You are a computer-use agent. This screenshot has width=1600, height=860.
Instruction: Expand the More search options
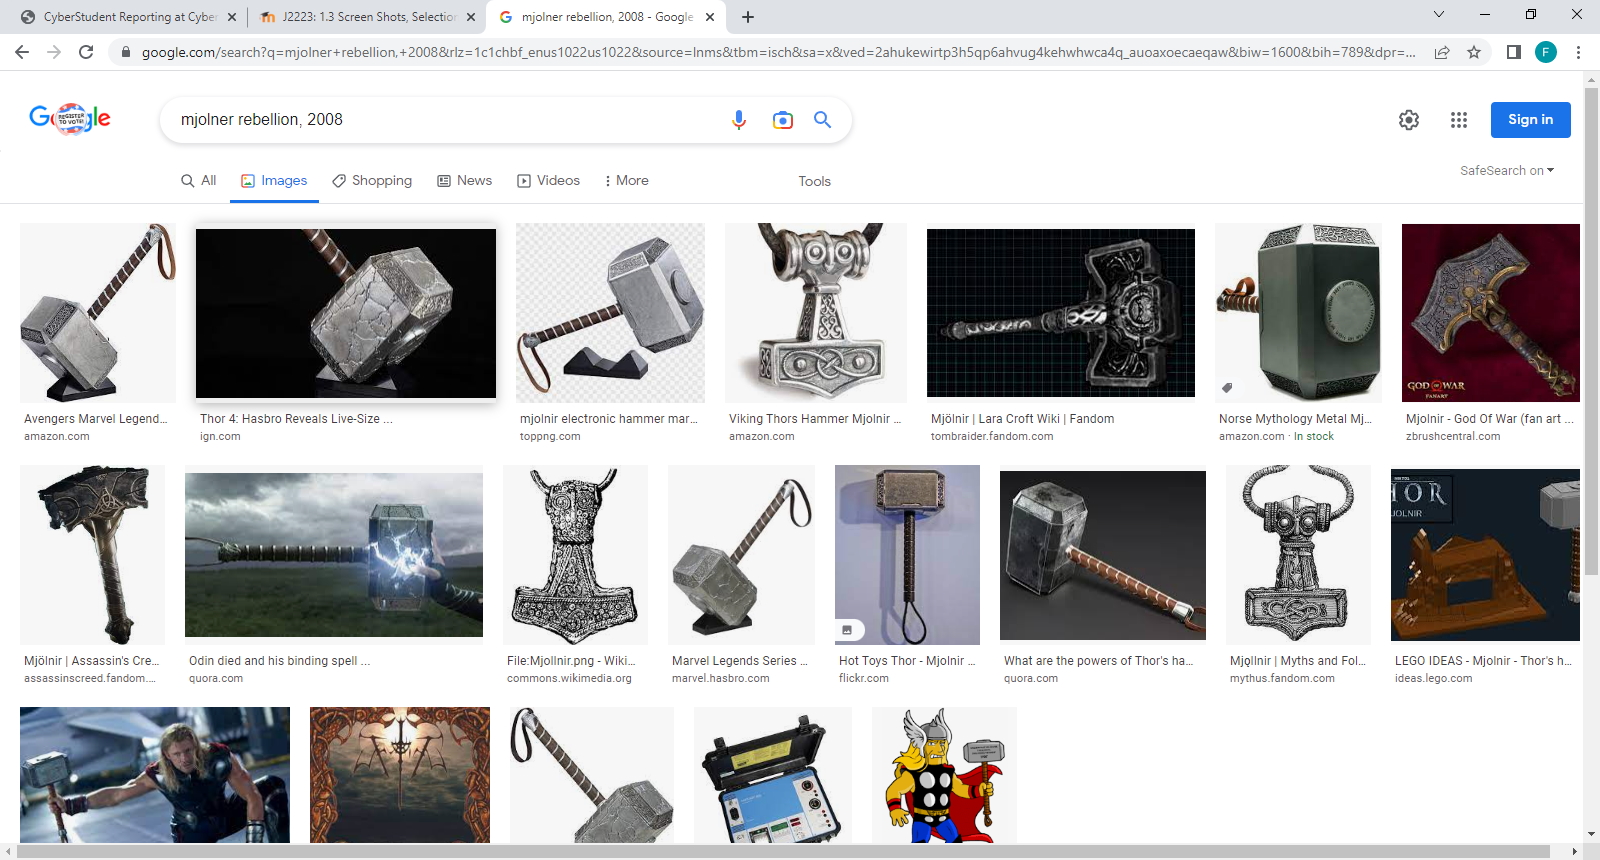tap(626, 181)
